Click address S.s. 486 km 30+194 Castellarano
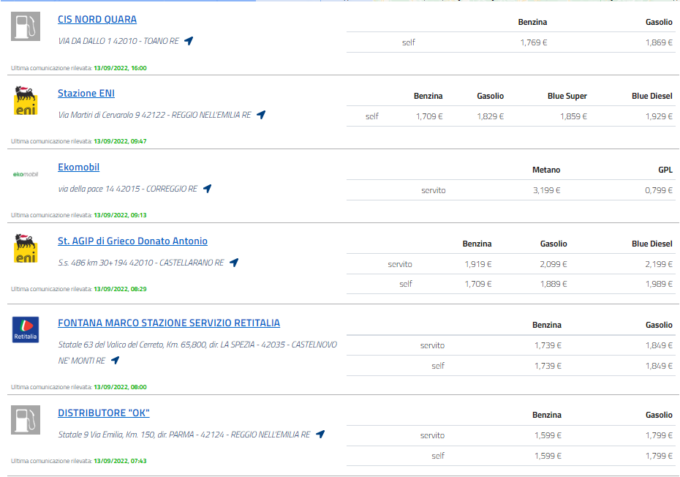Screen dimensions: 680x477 [141, 262]
